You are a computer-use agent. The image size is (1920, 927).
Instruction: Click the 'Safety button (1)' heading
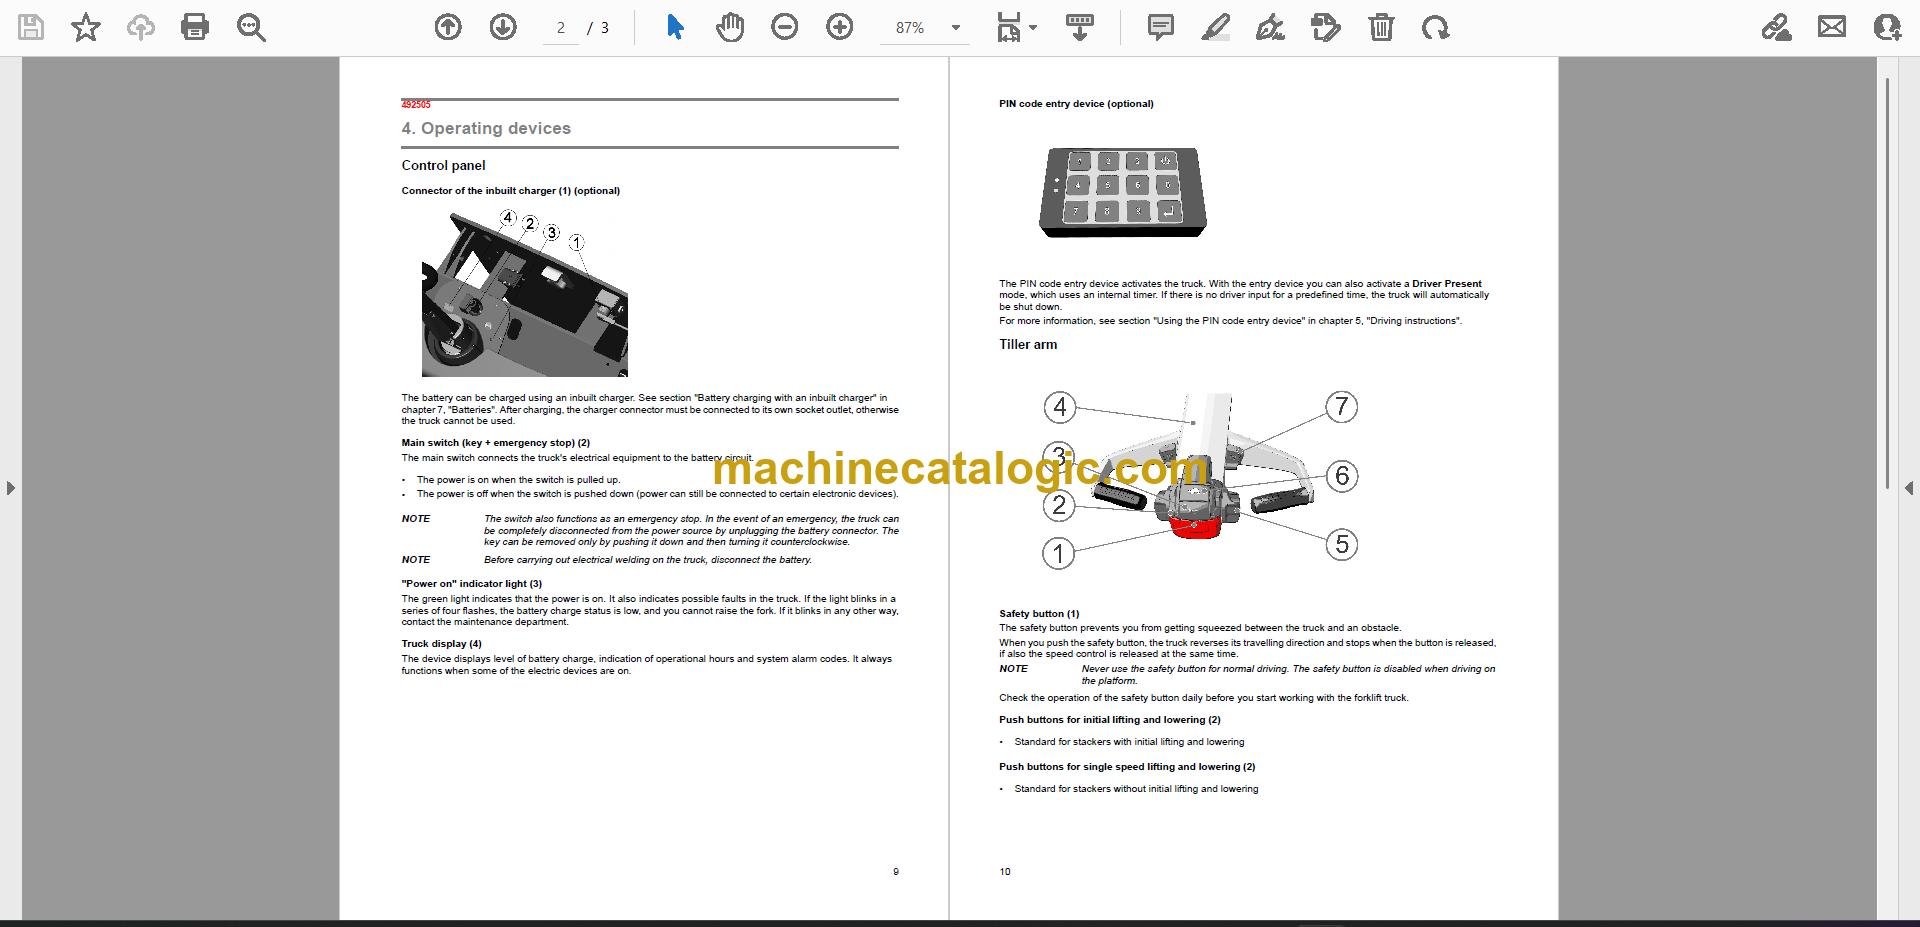tap(1039, 614)
